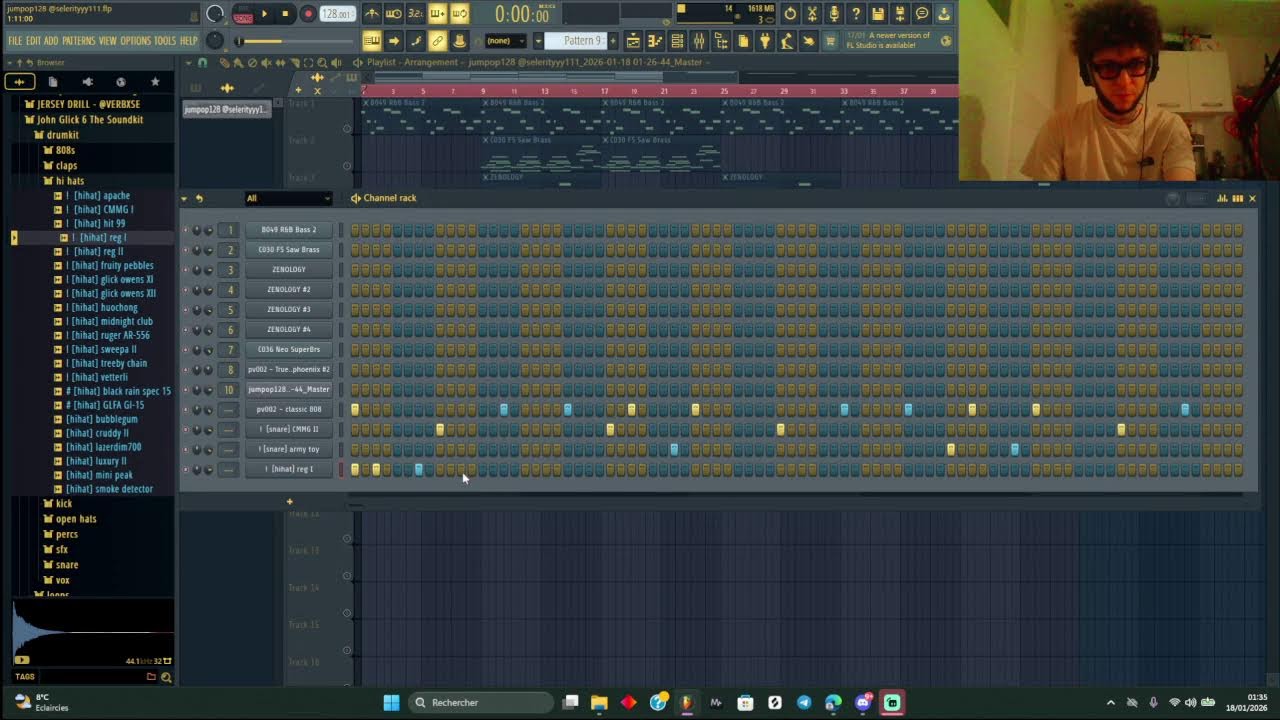Click the render export download icon
The height and width of the screenshot is (720, 1280).
pos(944,14)
